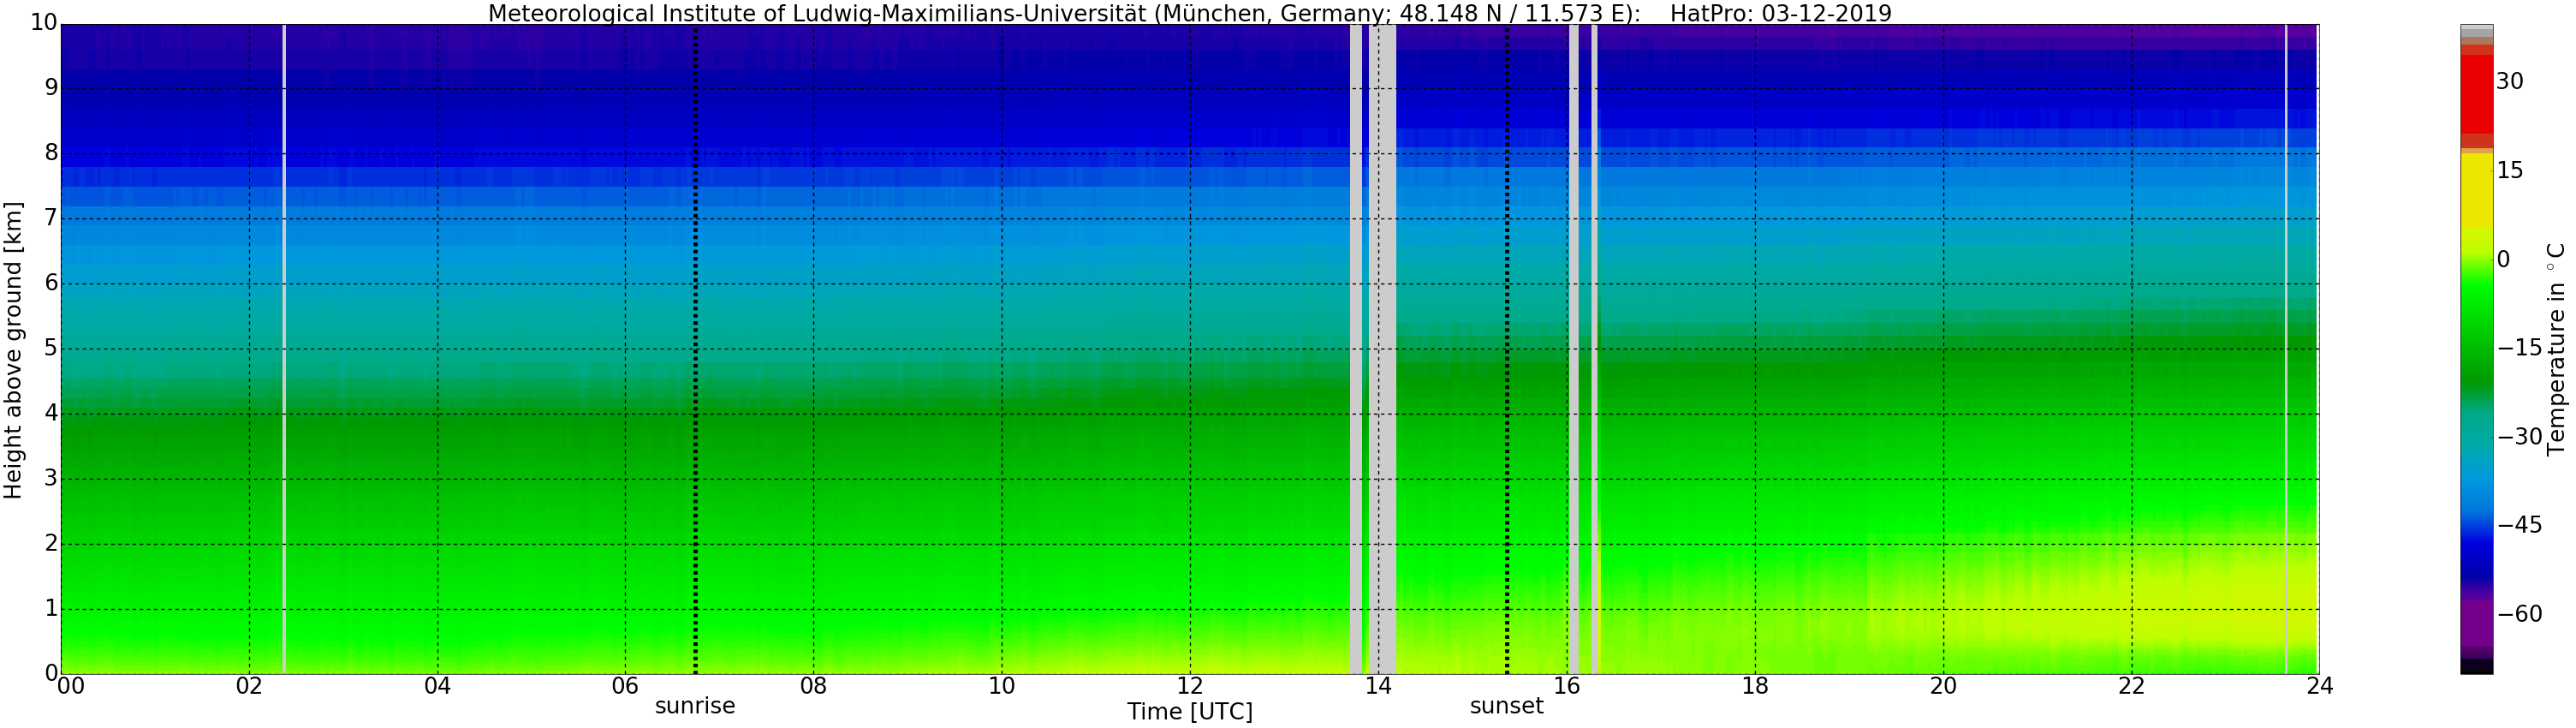This screenshot has height=728, width=2576.
Task: Select the "sunrise" label below the time axis
Action: pos(695,706)
